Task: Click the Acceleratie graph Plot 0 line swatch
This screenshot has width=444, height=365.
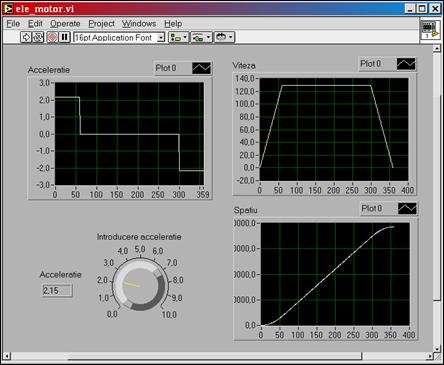Action: coord(201,68)
